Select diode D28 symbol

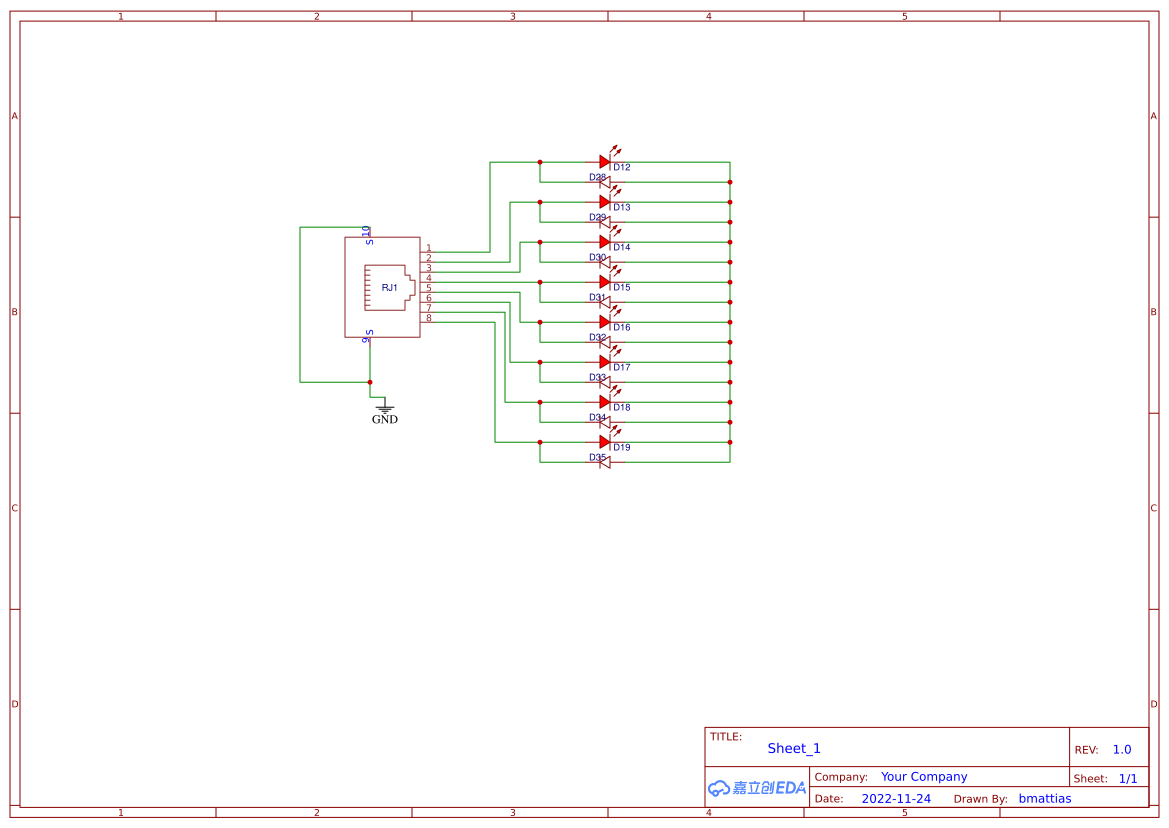[x=607, y=181]
